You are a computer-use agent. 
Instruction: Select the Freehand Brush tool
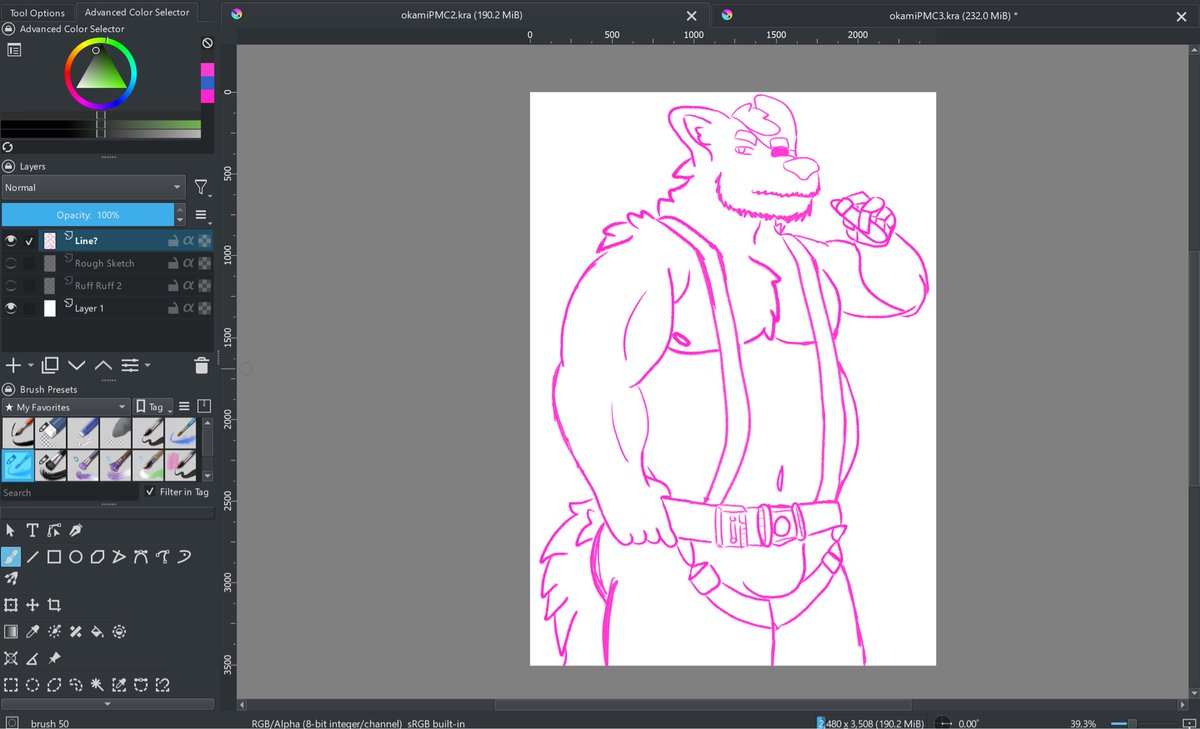pyautogui.click(x=11, y=556)
